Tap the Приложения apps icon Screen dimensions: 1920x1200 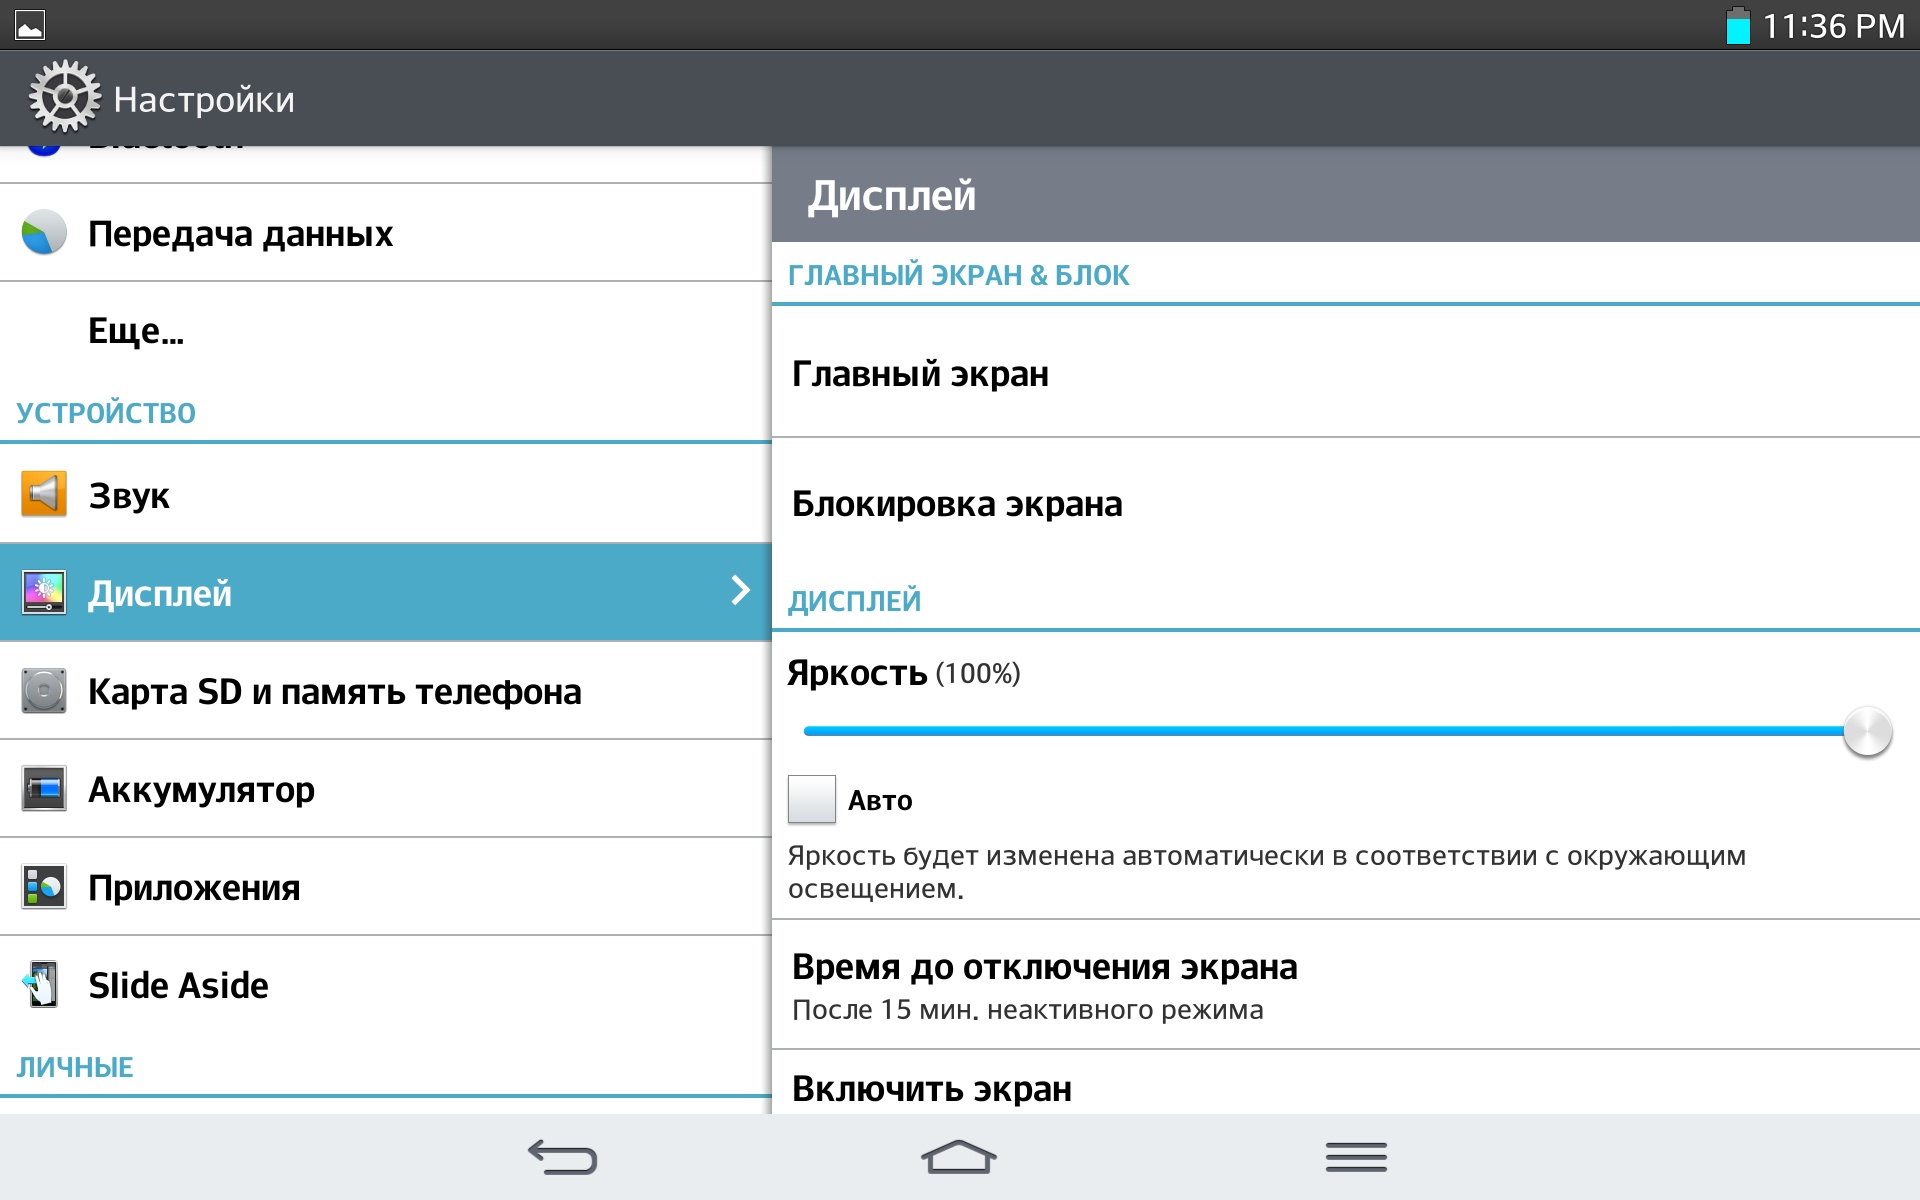44,887
